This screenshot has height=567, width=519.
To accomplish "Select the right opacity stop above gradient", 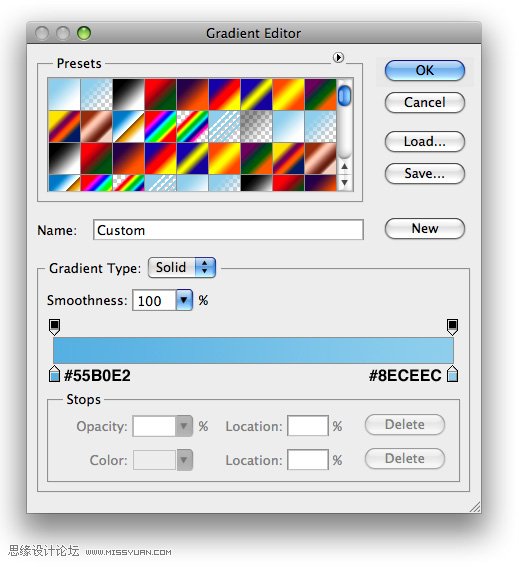I will coord(452,327).
